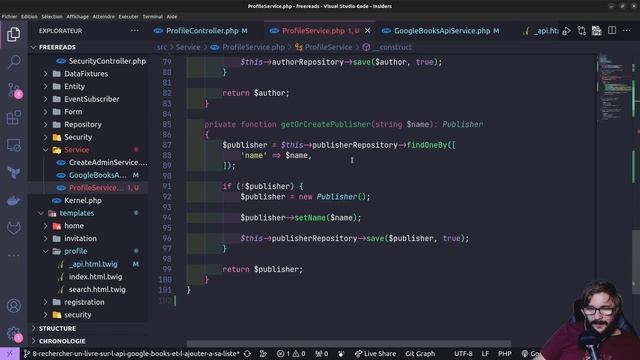
Task: Open changes compare icon in editor toolbar
Action: click(582, 31)
